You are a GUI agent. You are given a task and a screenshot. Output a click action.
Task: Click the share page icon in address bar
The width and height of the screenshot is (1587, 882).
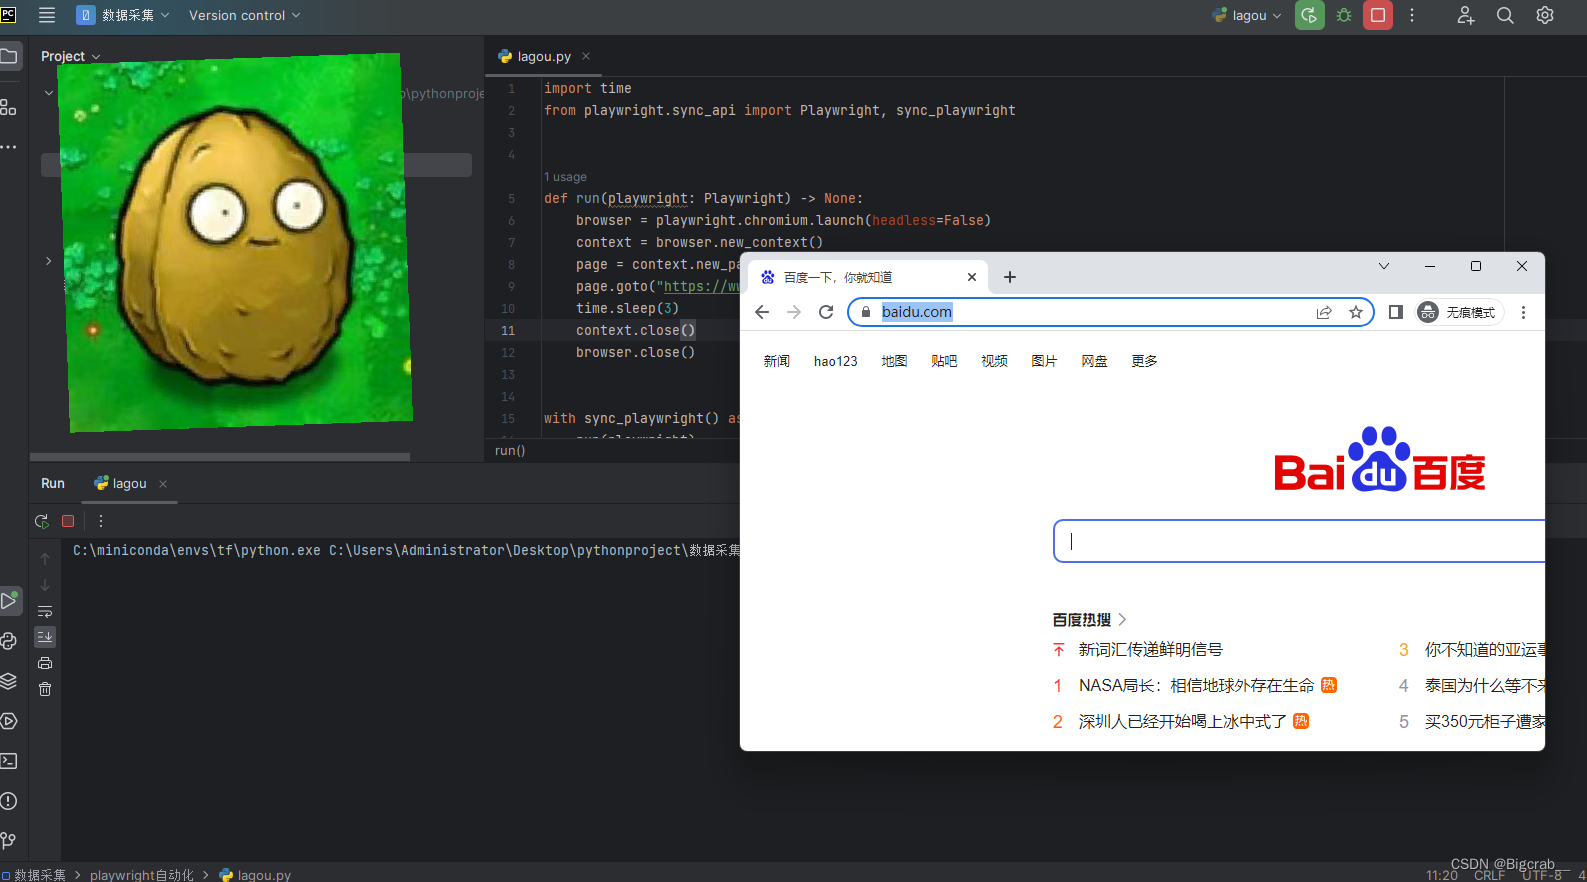[x=1324, y=312]
